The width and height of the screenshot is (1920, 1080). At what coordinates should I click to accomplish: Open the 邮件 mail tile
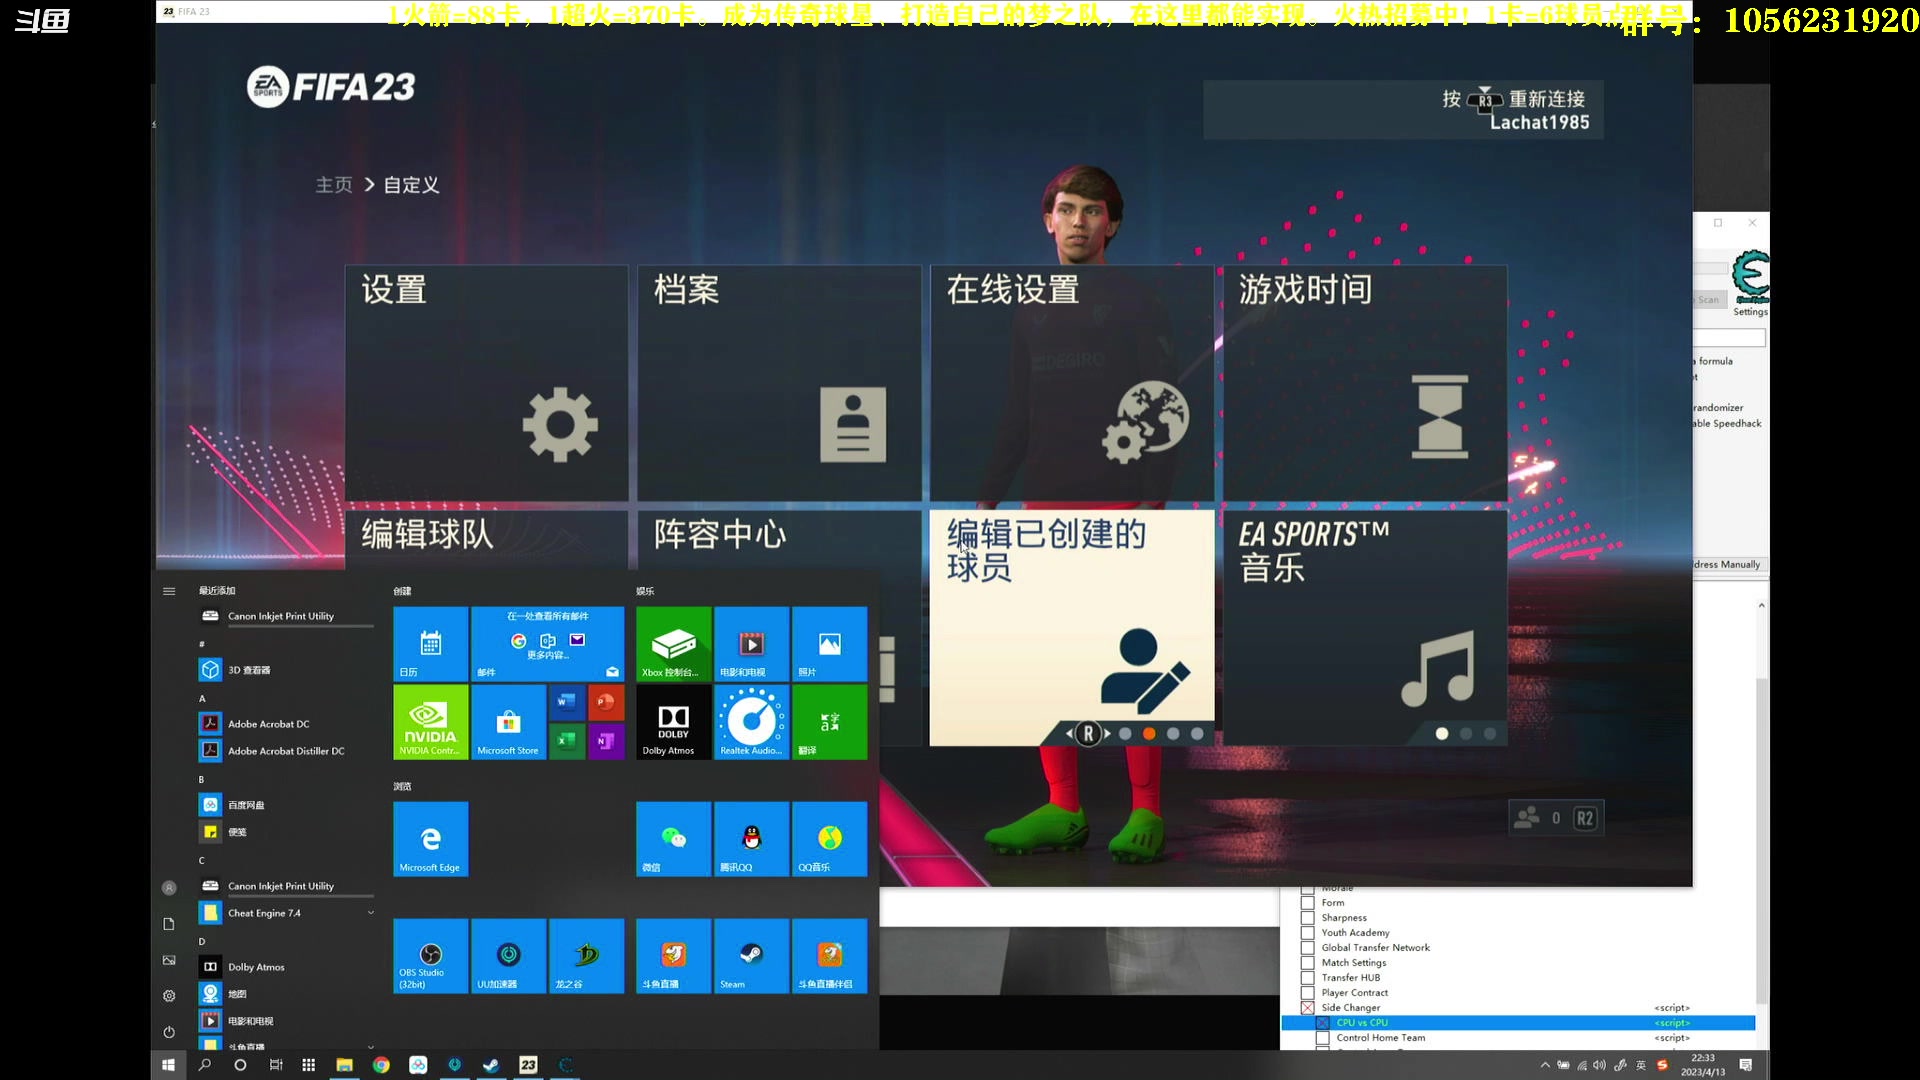pos(547,644)
